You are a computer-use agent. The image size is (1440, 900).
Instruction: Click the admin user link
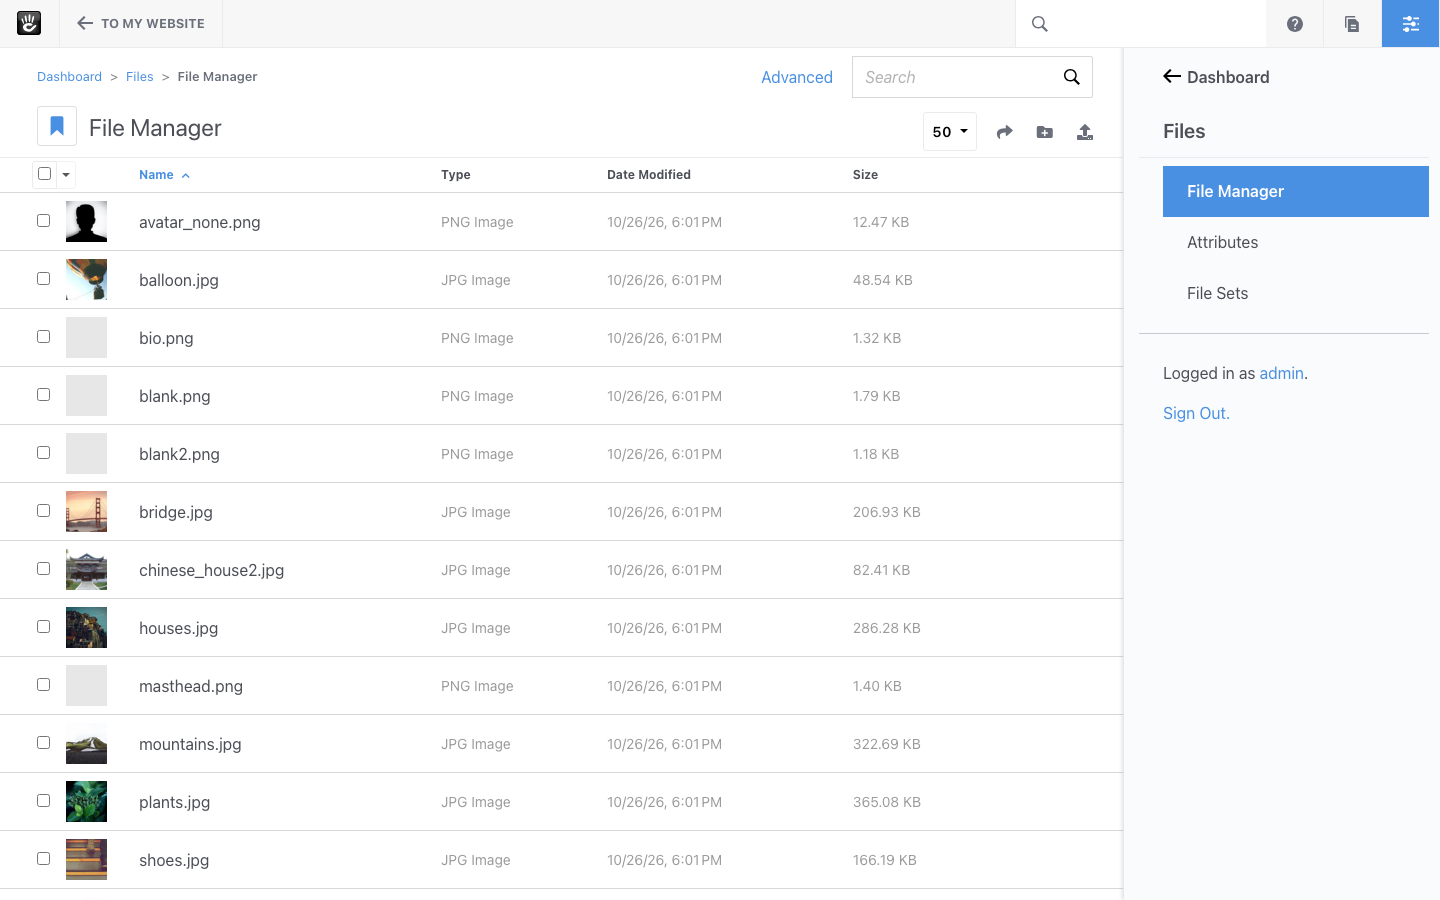tap(1281, 373)
